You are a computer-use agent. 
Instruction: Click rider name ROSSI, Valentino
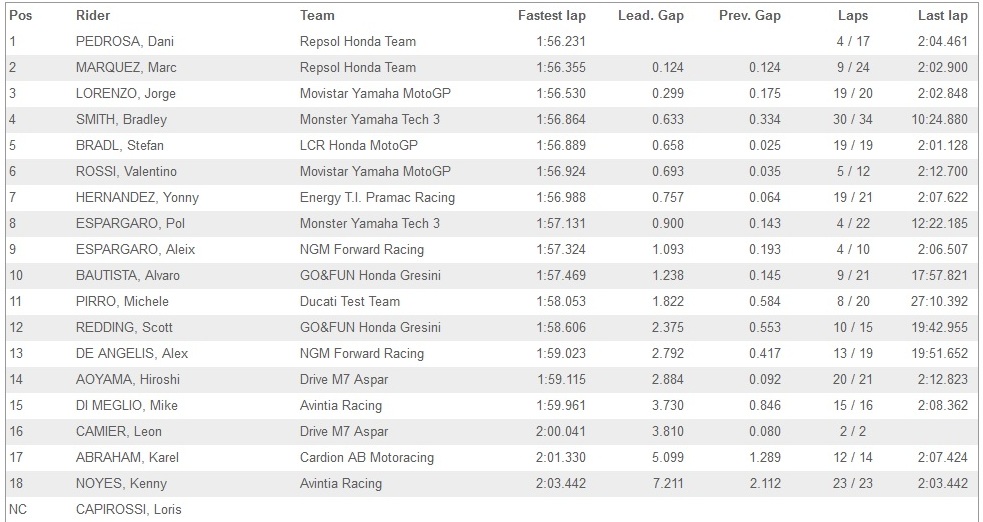pos(128,172)
